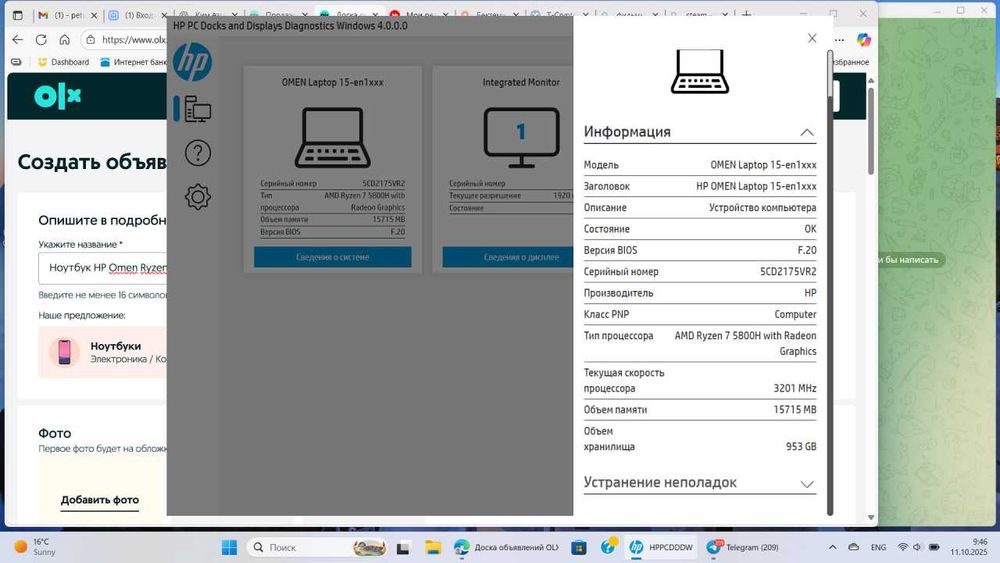Select the suggested 'Ноутбуки' category
1000x563 pixels.
(103, 353)
